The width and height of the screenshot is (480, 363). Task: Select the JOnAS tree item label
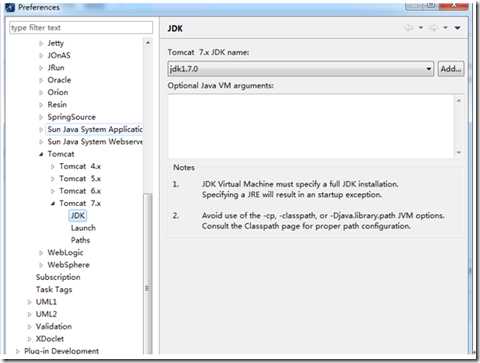click(59, 55)
